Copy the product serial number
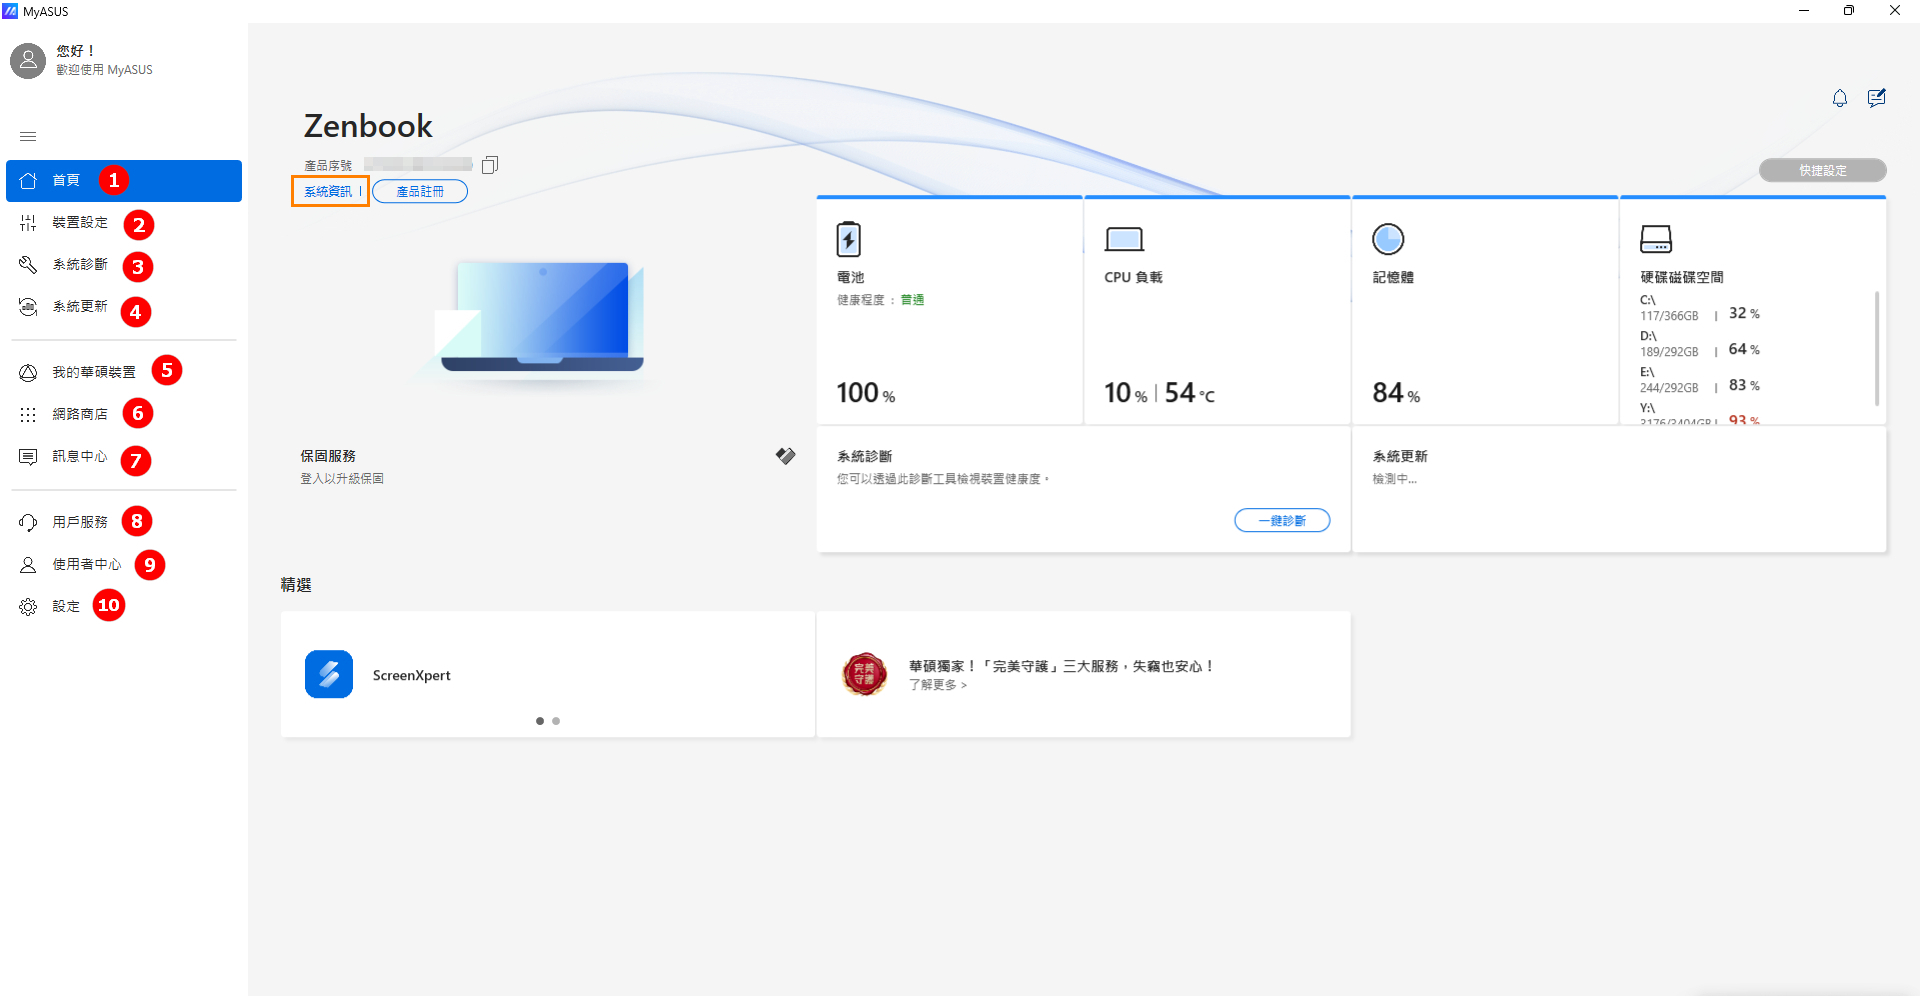 (x=490, y=165)
